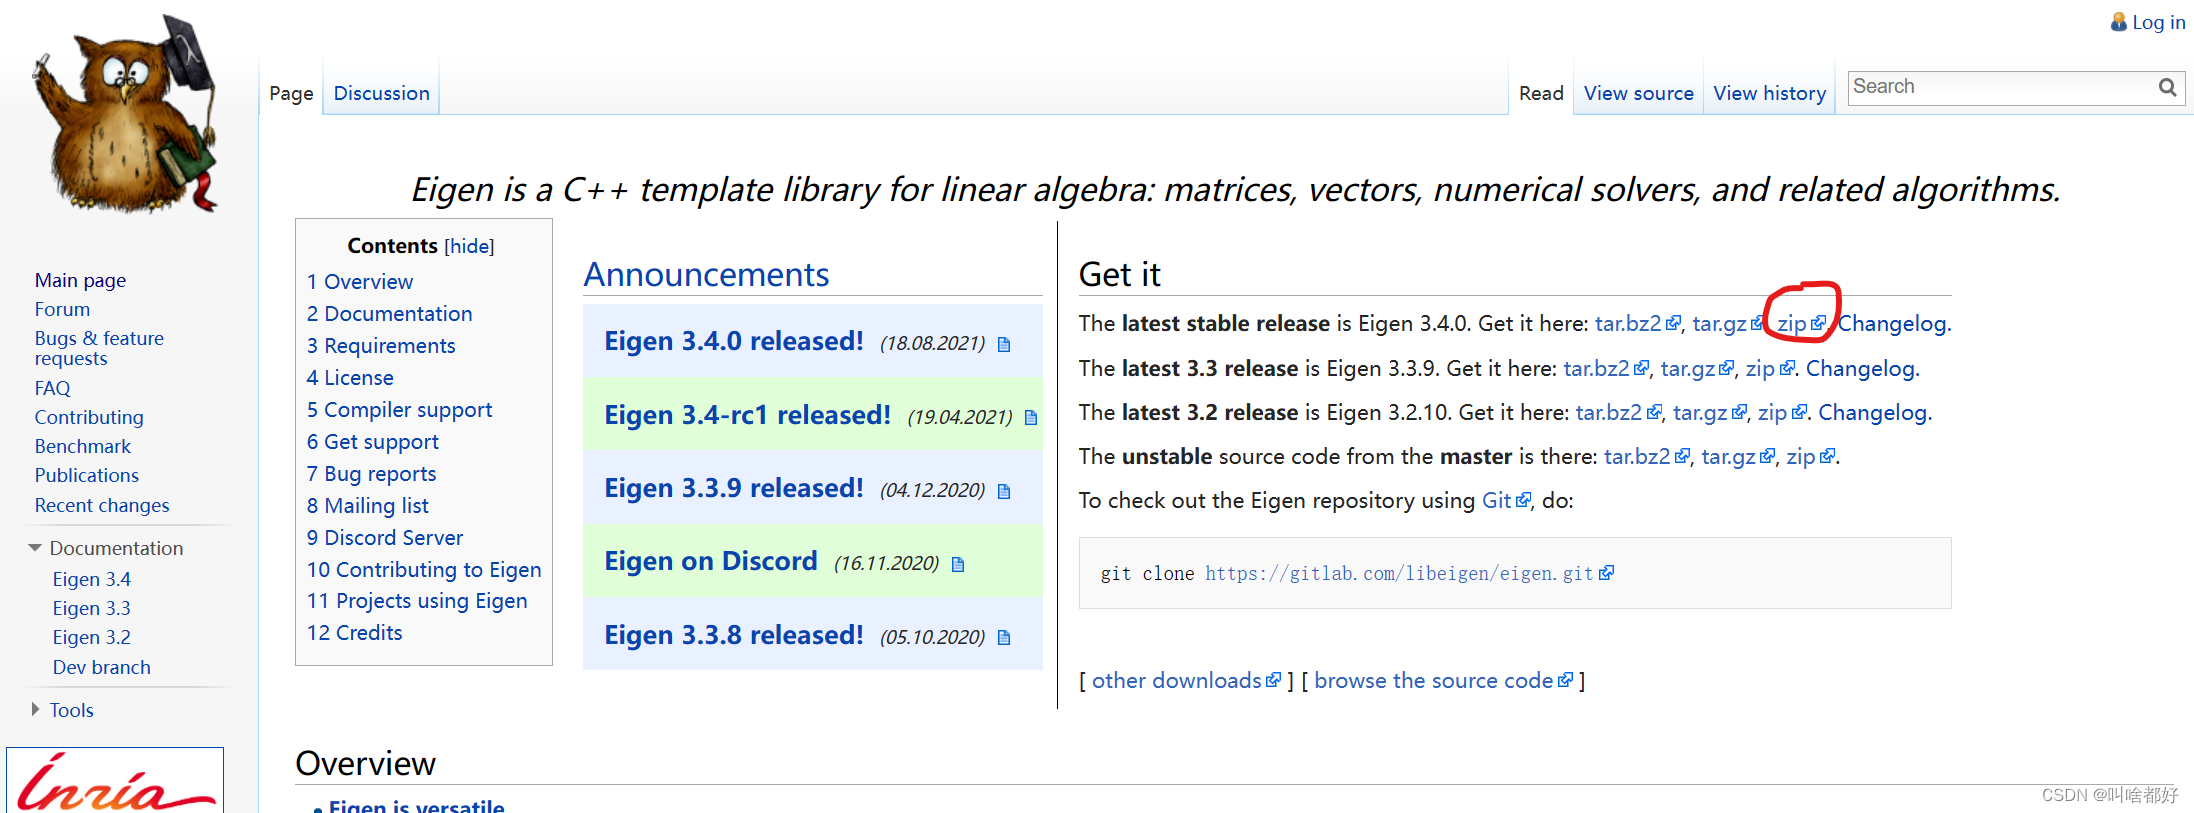Click external-link icon after Git link

(1523, 500)
